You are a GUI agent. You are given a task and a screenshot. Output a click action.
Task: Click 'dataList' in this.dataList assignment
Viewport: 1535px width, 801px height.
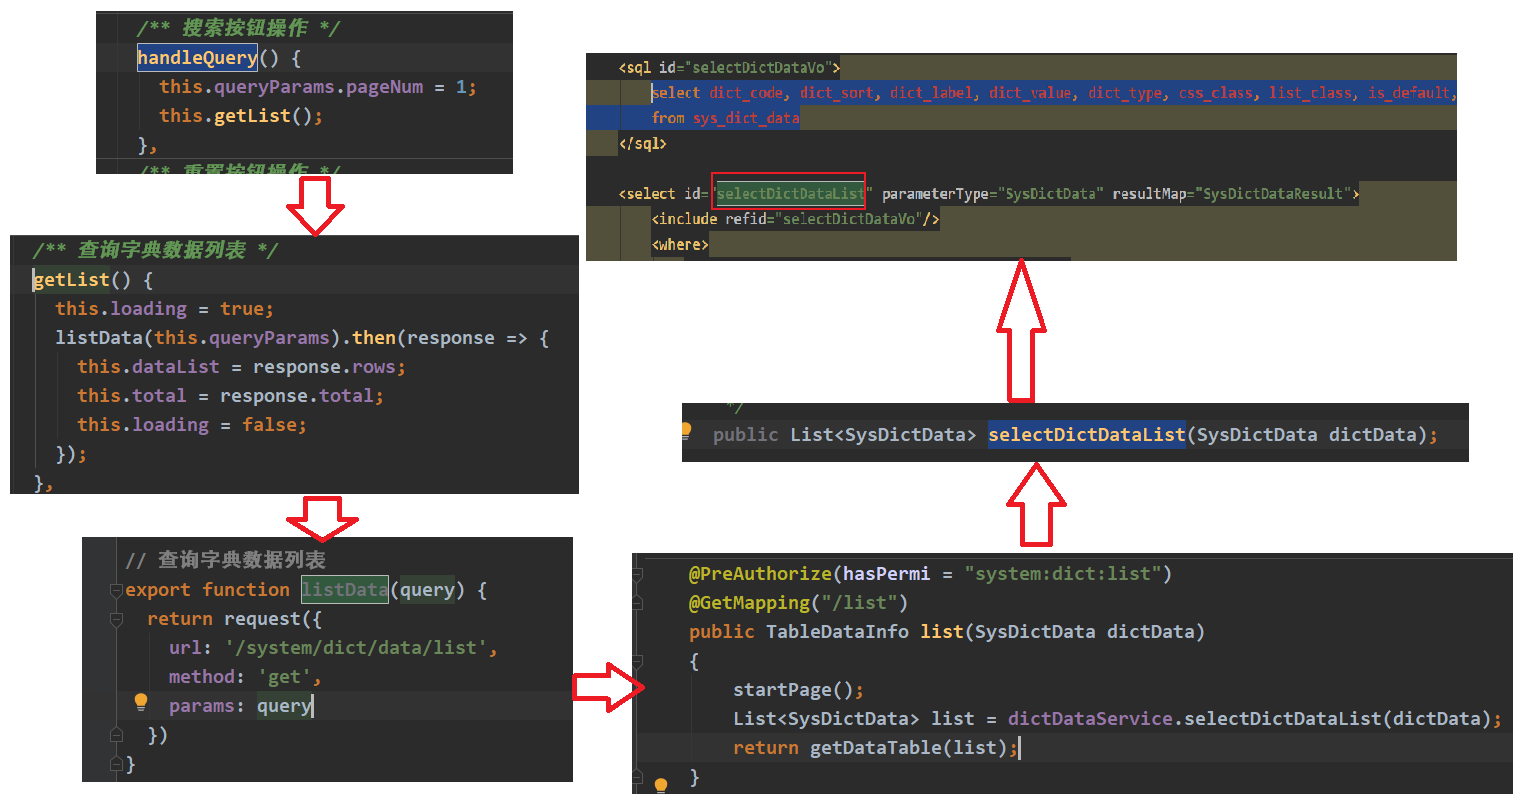[x=175, y=367]
